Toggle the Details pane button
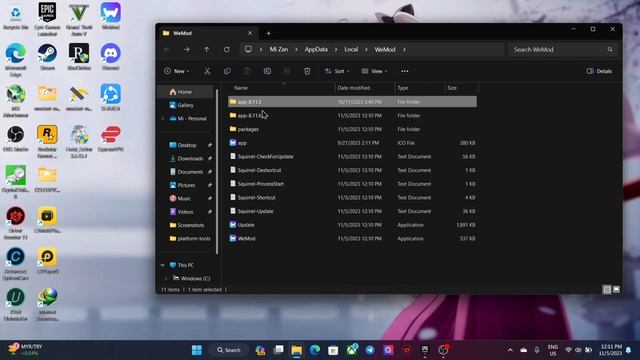The height and width of the screenshot is (360, 640). tap(599, 71)
